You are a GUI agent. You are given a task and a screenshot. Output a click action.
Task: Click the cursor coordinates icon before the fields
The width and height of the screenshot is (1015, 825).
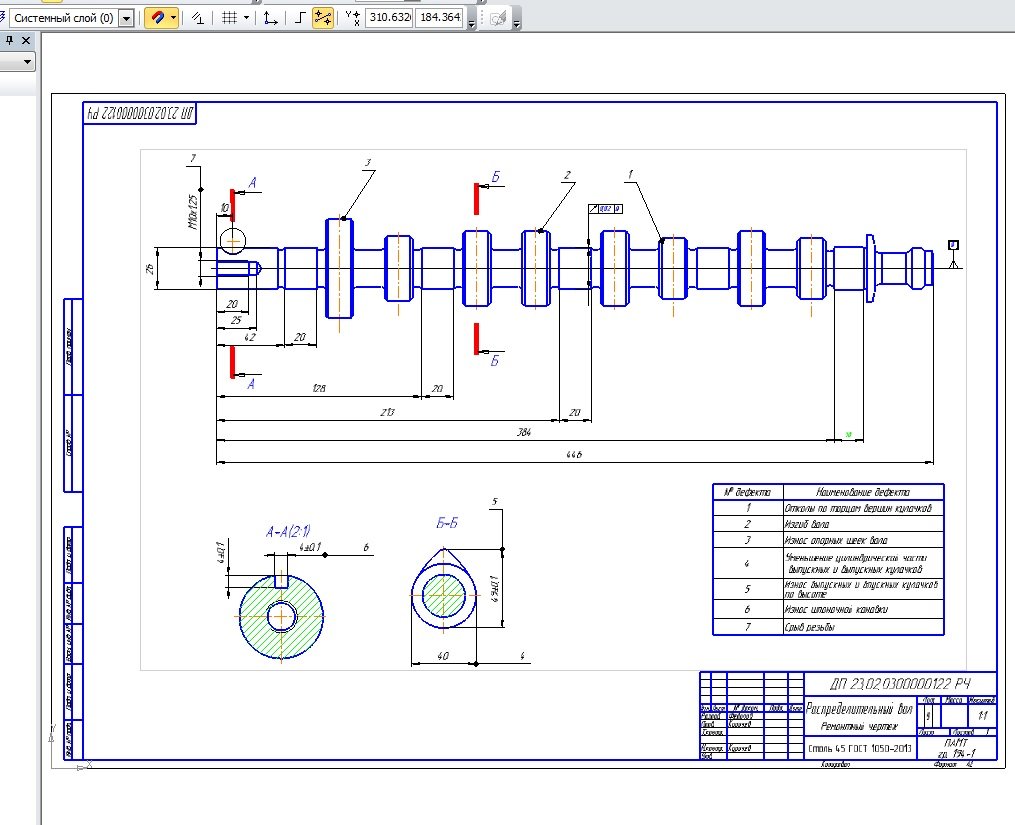coord(351,18)
